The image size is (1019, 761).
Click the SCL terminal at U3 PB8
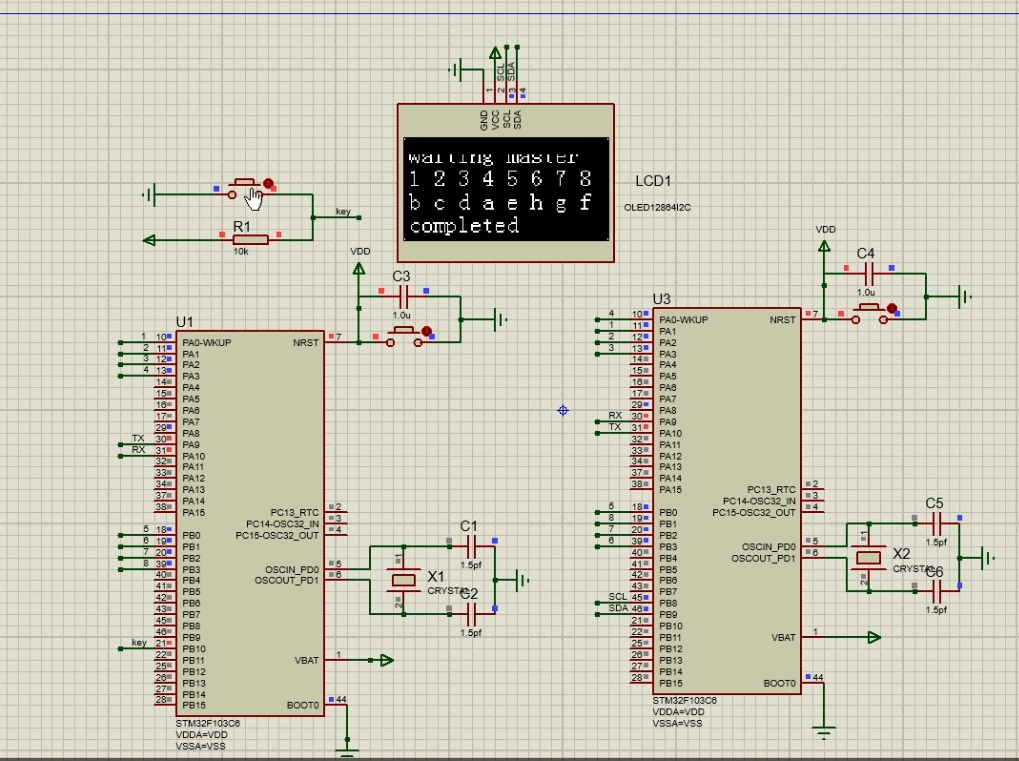(617, 597)
